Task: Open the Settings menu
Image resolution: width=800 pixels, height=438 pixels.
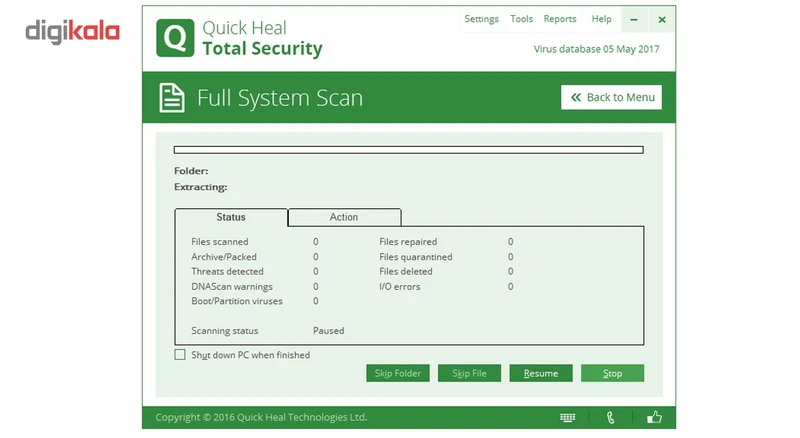Action: pos(481,19)
